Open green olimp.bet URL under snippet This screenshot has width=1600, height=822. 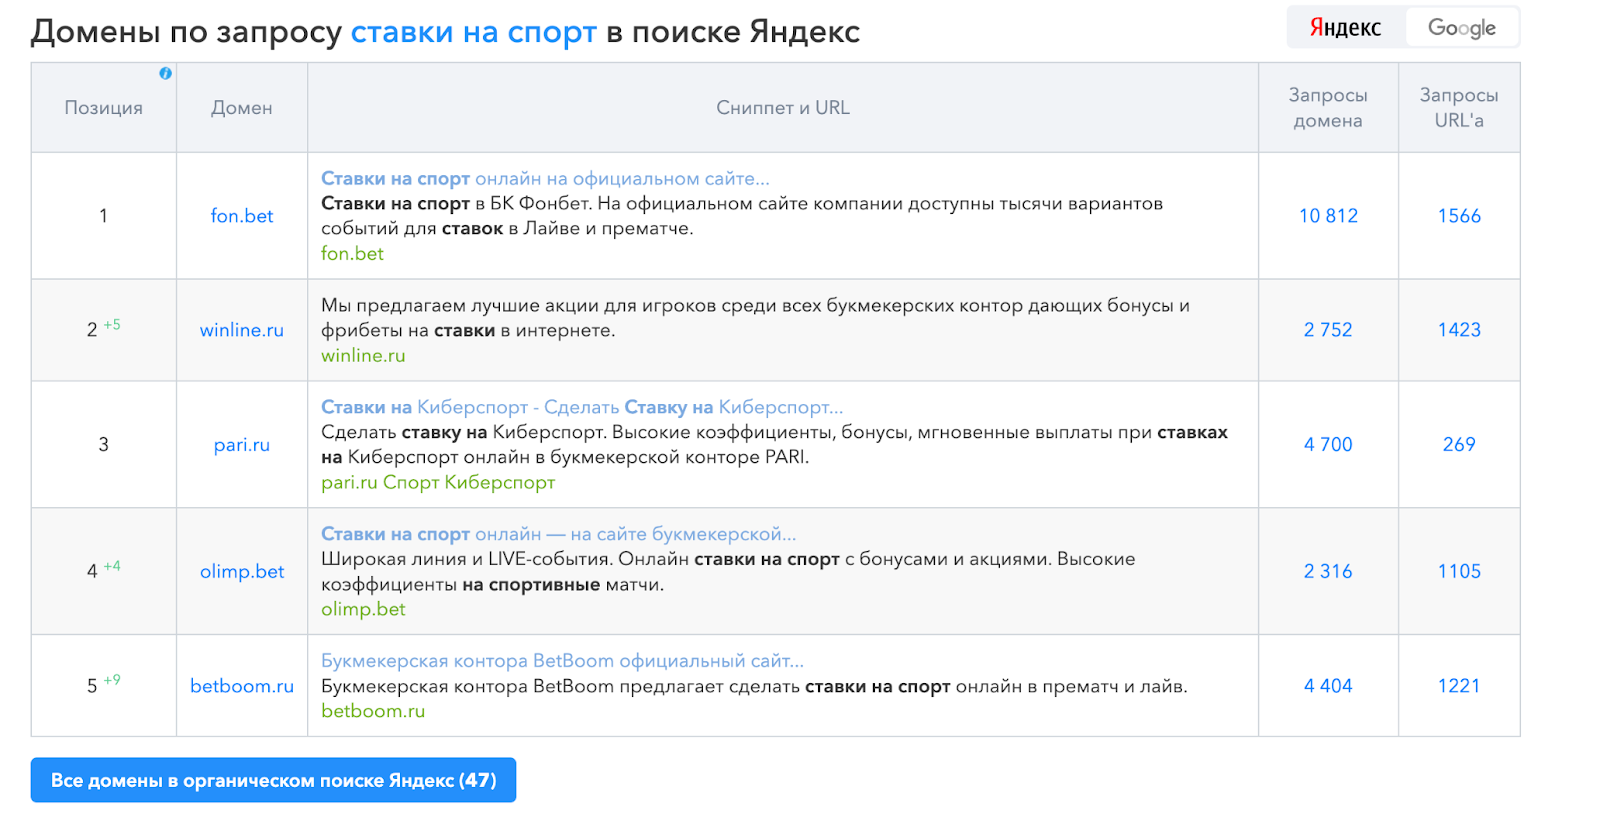(363, 610)
